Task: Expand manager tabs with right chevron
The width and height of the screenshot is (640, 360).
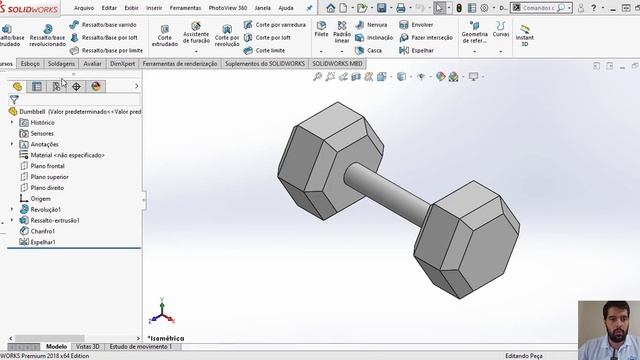Action: (x=136, y=86)
